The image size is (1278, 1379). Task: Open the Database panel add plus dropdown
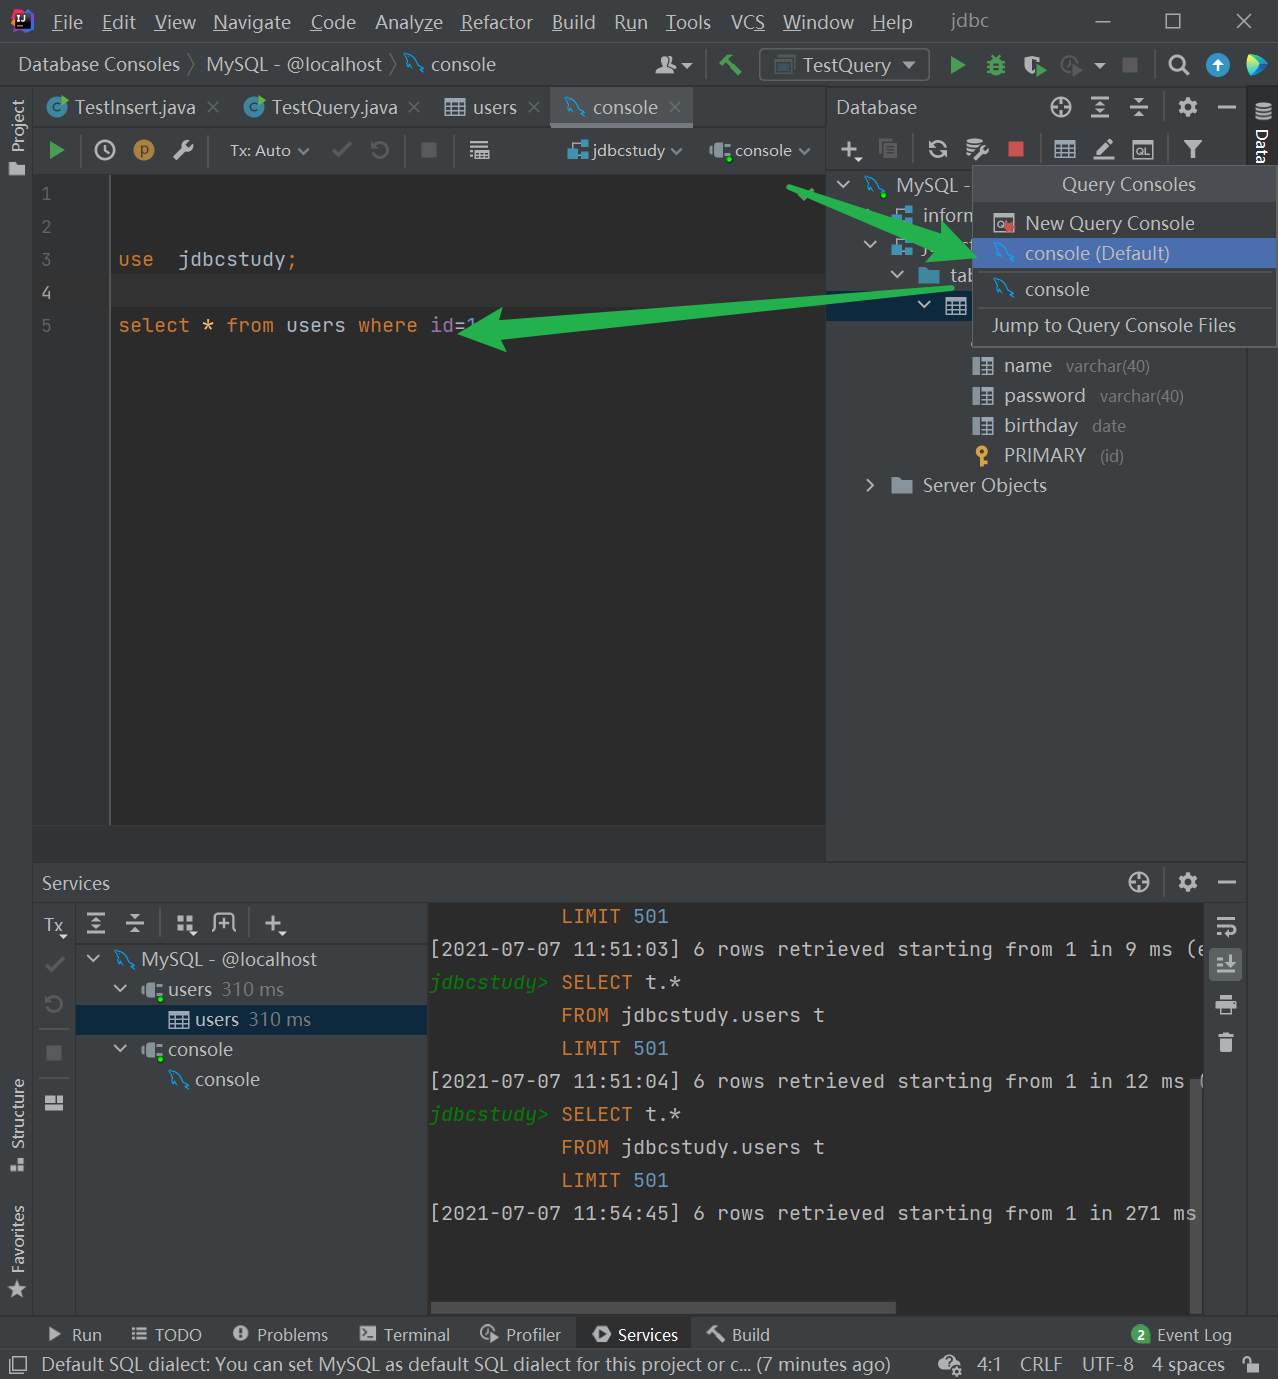coord(851,150)
